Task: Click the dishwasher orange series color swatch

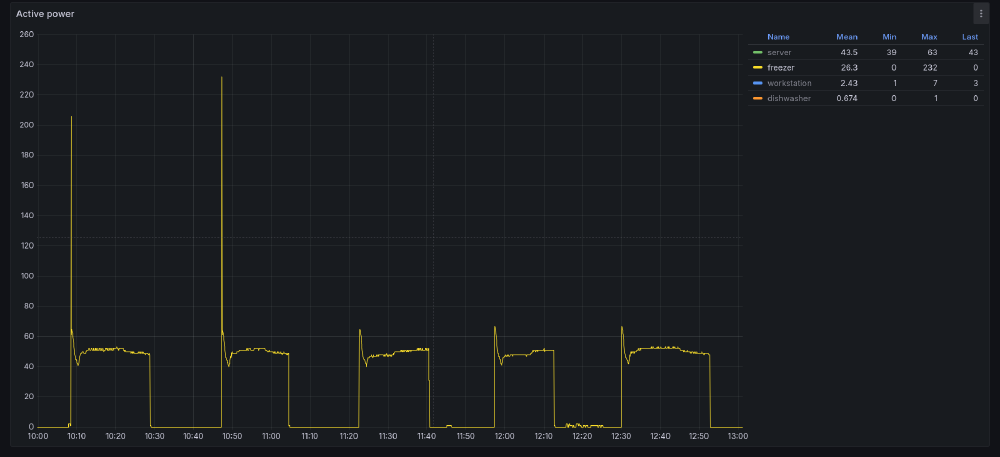Action: coord(758,98)
